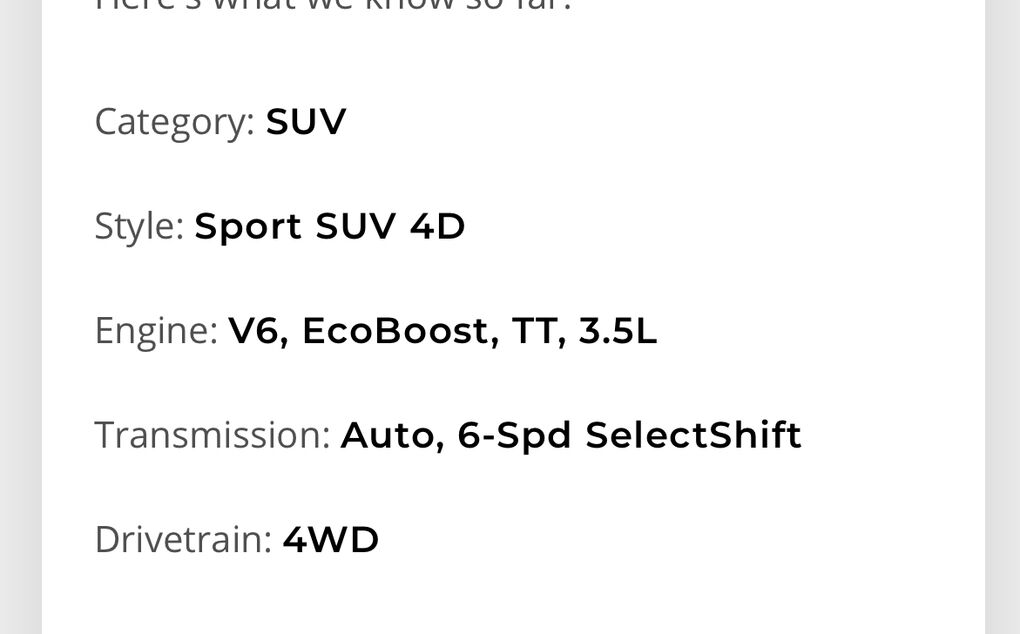Select the bold "SUV" category value
Screen dimensions: 1020x634
pyautogui.click(x=306, y=122)
